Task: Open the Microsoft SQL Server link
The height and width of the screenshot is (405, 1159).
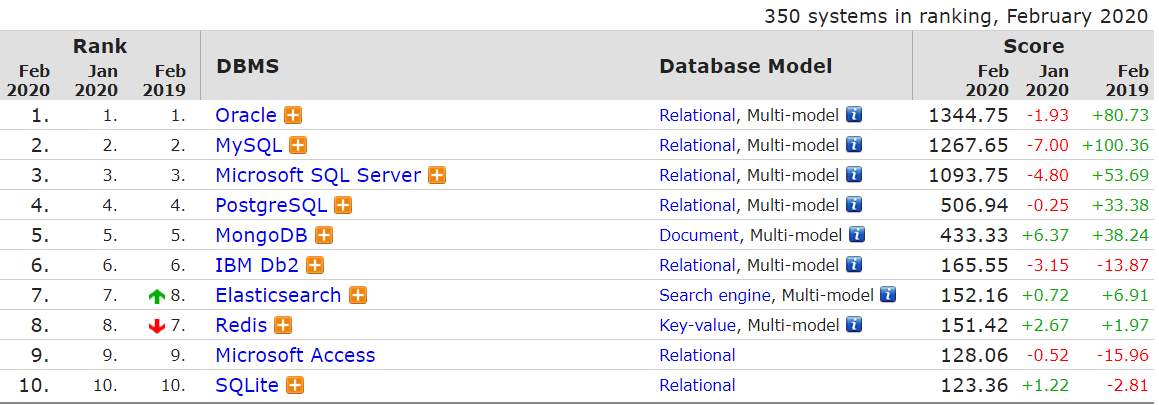Action: (318, 175)
